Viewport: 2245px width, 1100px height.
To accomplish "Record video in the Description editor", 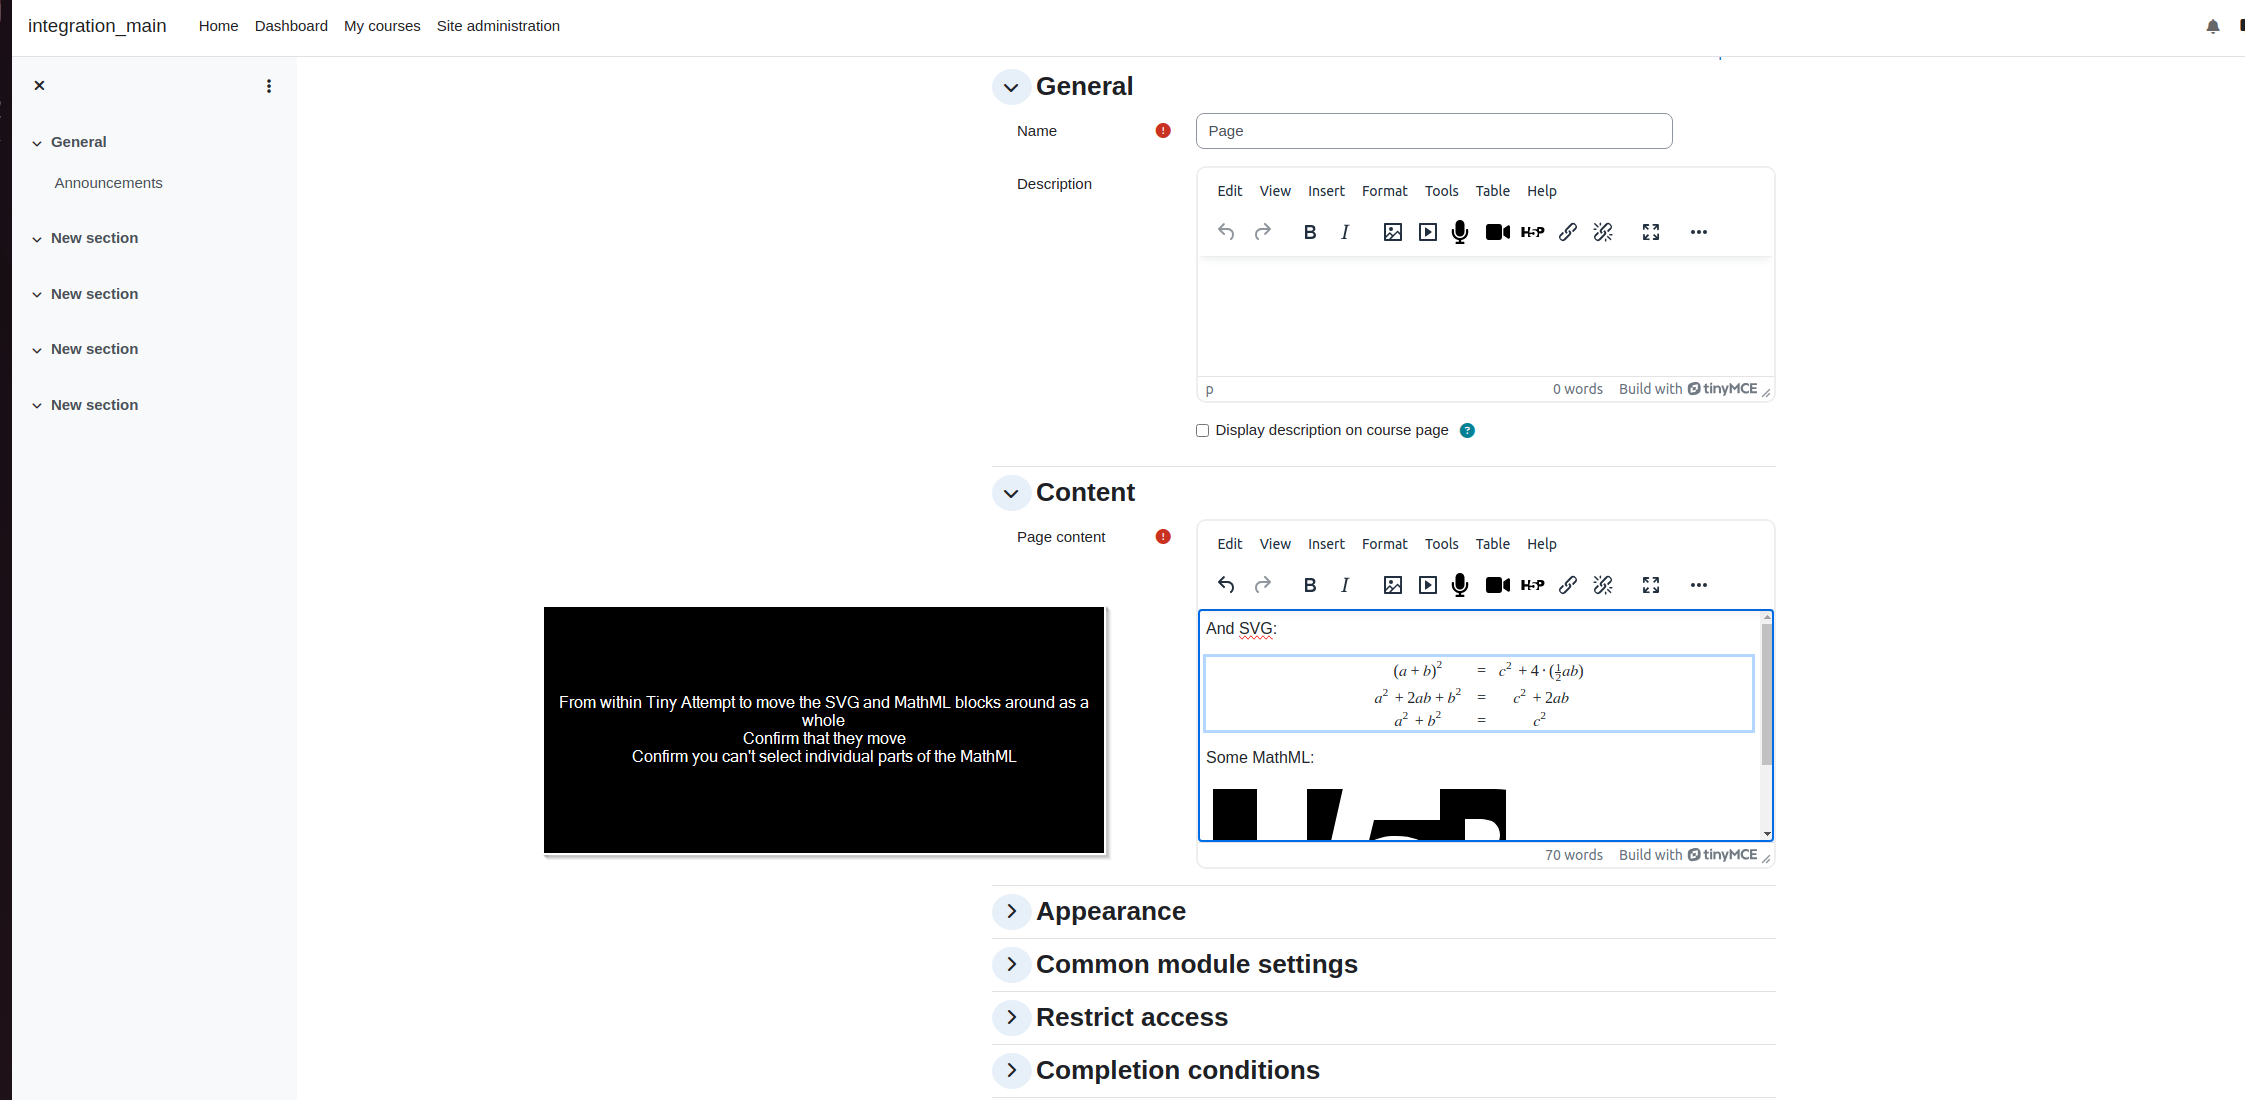I will [1497, 232].
